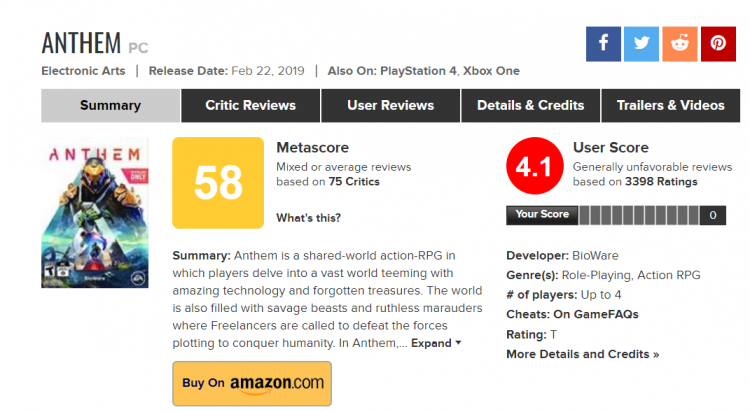Click the yellow Metascore 58 badge
The width and height of the screenshot is (750, 412).
tap(218, 182)
